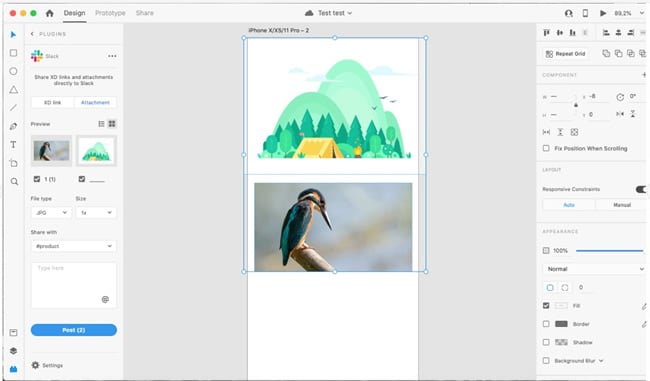Choose Auto responsive constraints
650x381 pixels.
(569, 205)
